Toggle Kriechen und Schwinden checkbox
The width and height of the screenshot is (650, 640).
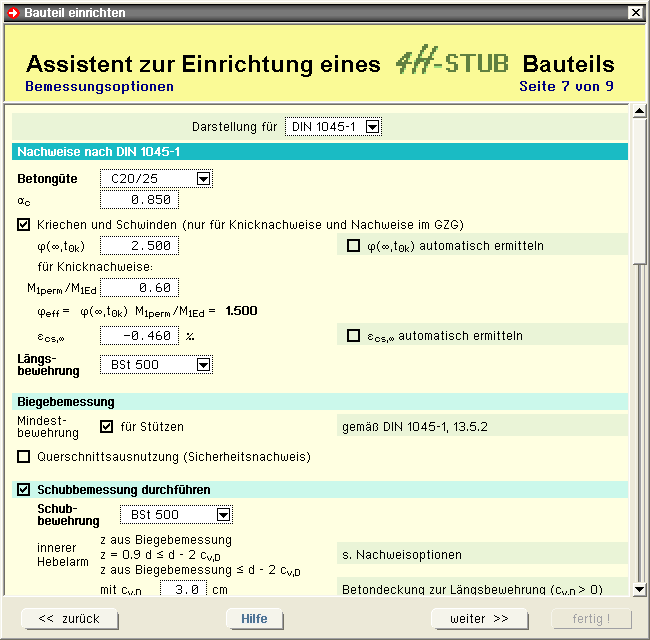click(25, 224)
